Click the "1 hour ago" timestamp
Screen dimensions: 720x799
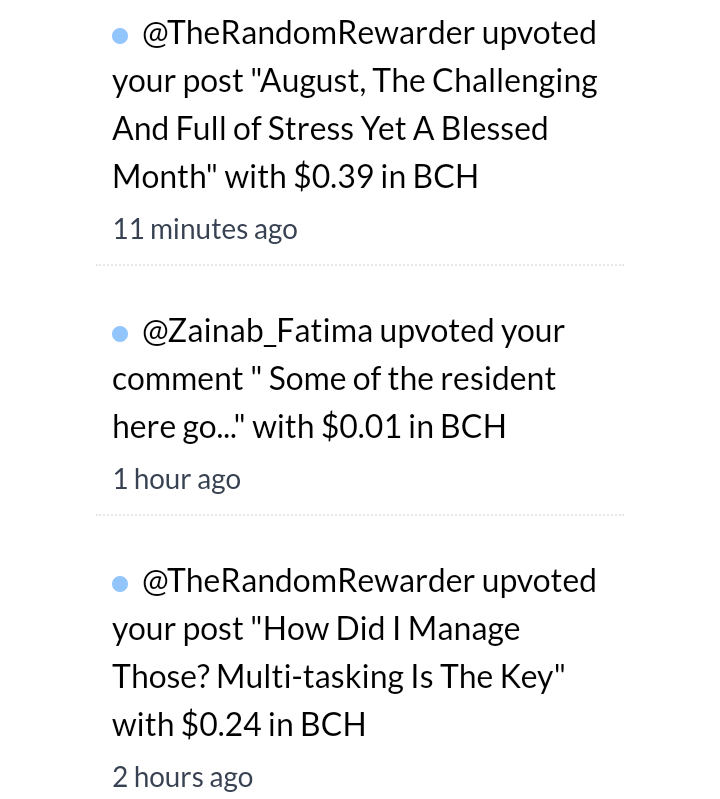177,480
